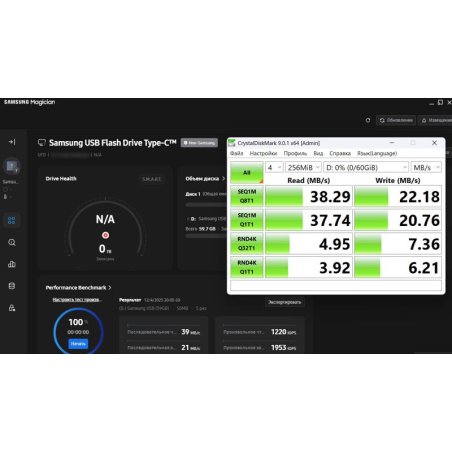Click the New Samsung badge next to the drive title
Screen dimensions: 452x452
pyautogui.click(x=199, y=143)
